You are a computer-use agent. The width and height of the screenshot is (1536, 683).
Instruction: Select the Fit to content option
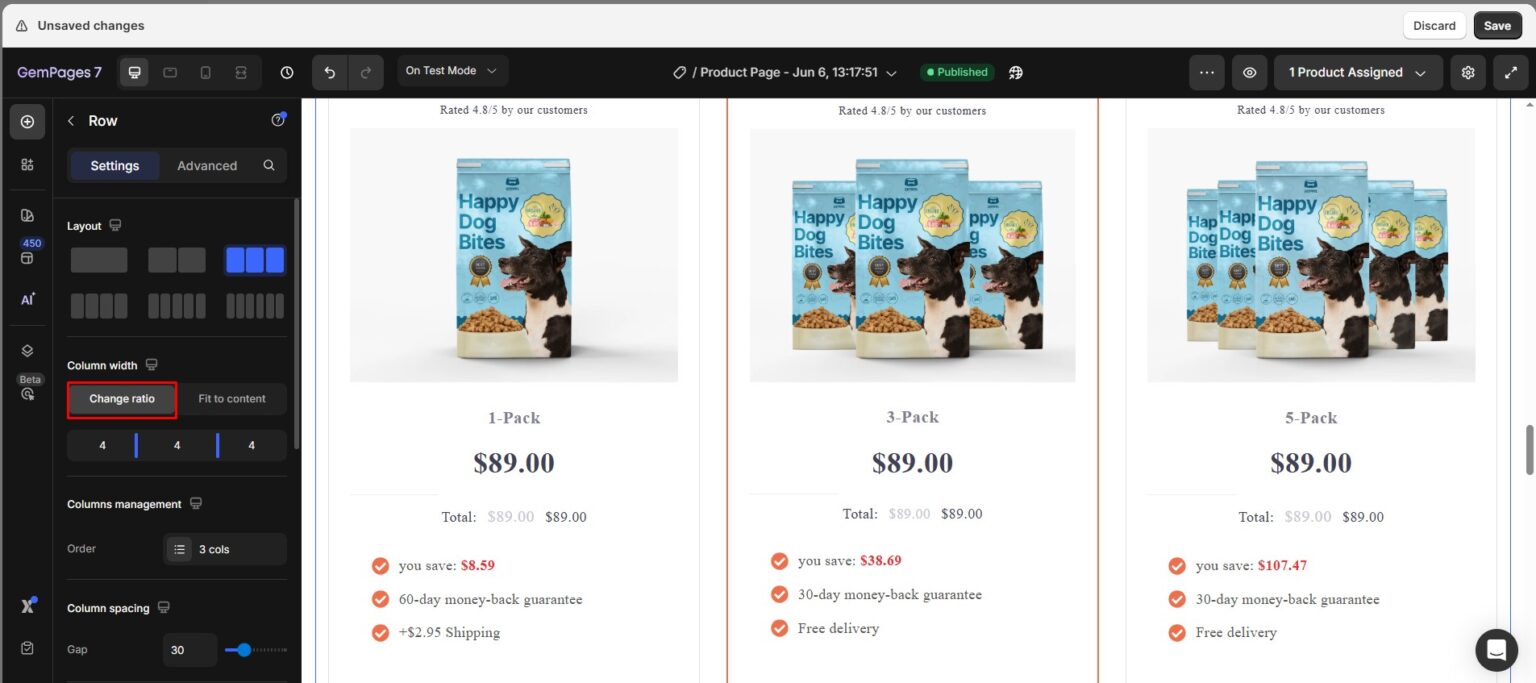click(232, 399)
